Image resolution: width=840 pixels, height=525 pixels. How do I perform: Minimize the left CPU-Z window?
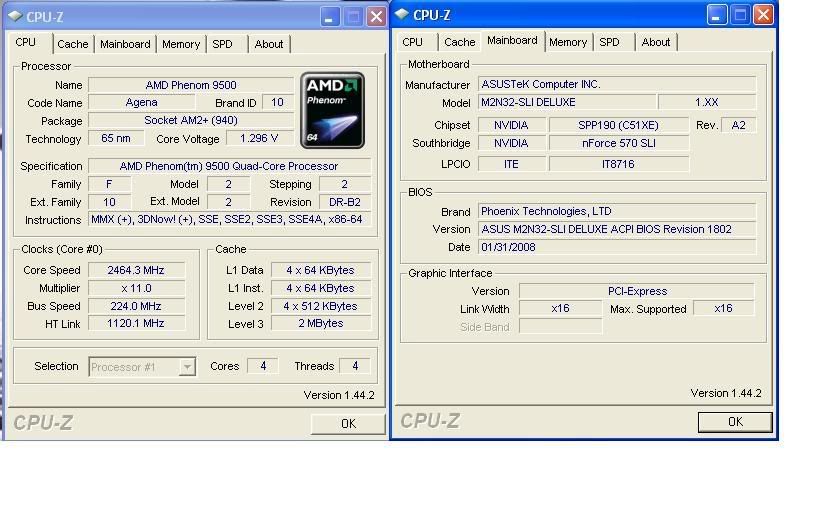coord(331,17)
